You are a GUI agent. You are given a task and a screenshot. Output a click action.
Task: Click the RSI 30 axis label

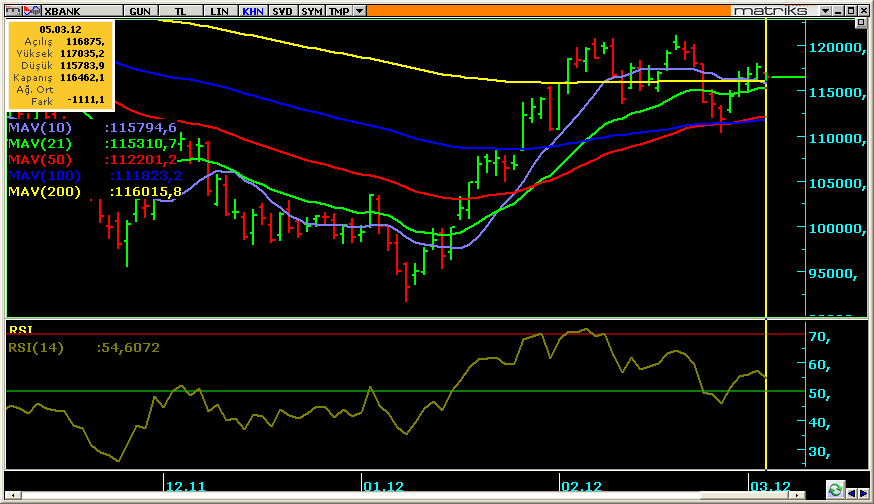820,452
